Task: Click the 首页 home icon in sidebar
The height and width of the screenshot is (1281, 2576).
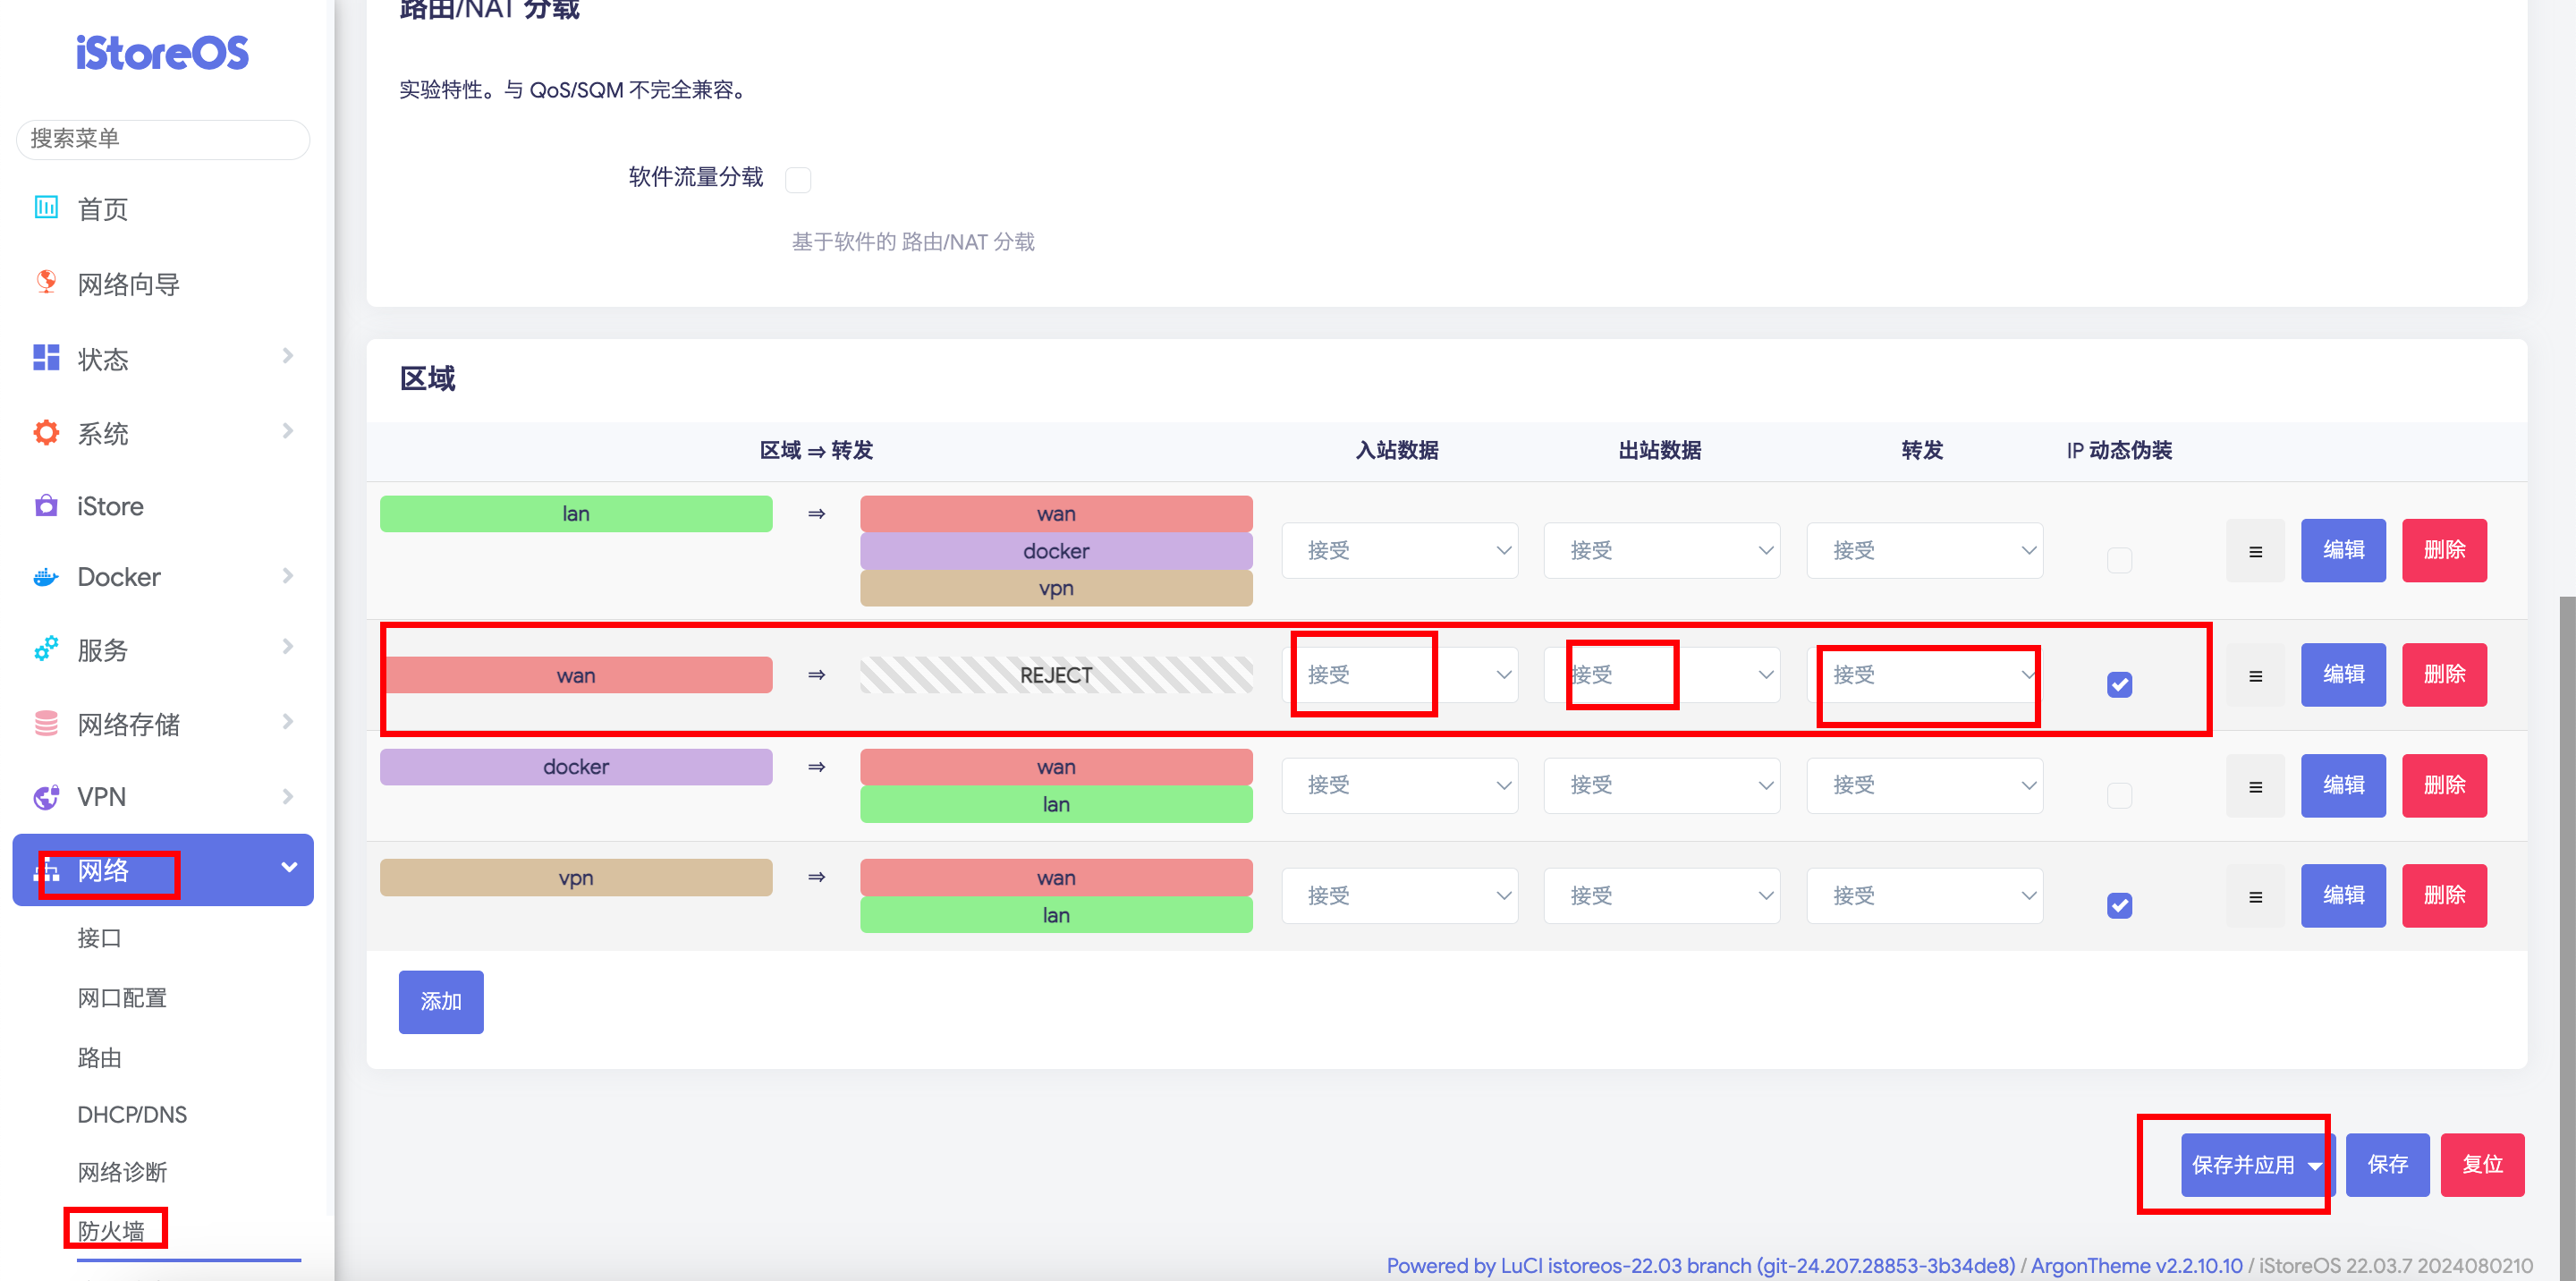Action: 46,207
